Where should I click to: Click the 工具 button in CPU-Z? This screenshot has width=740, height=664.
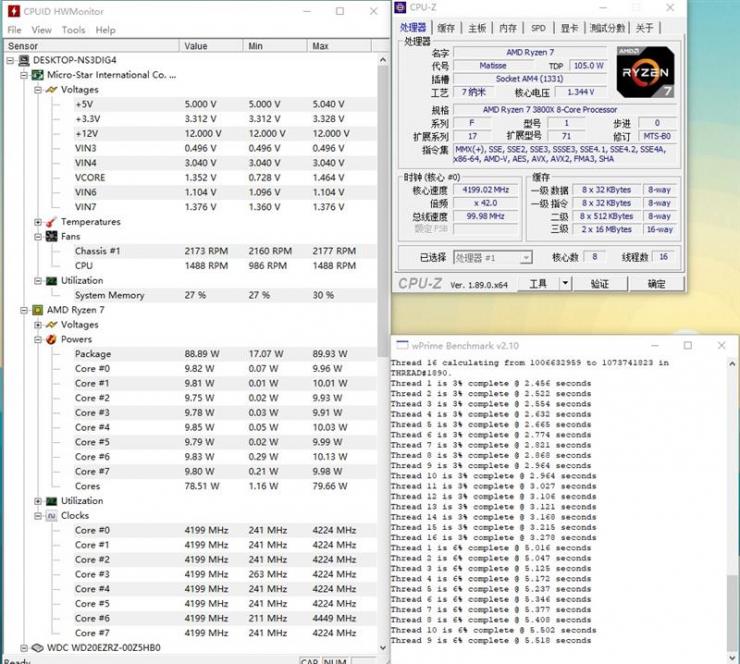click(x=538, y=284)
